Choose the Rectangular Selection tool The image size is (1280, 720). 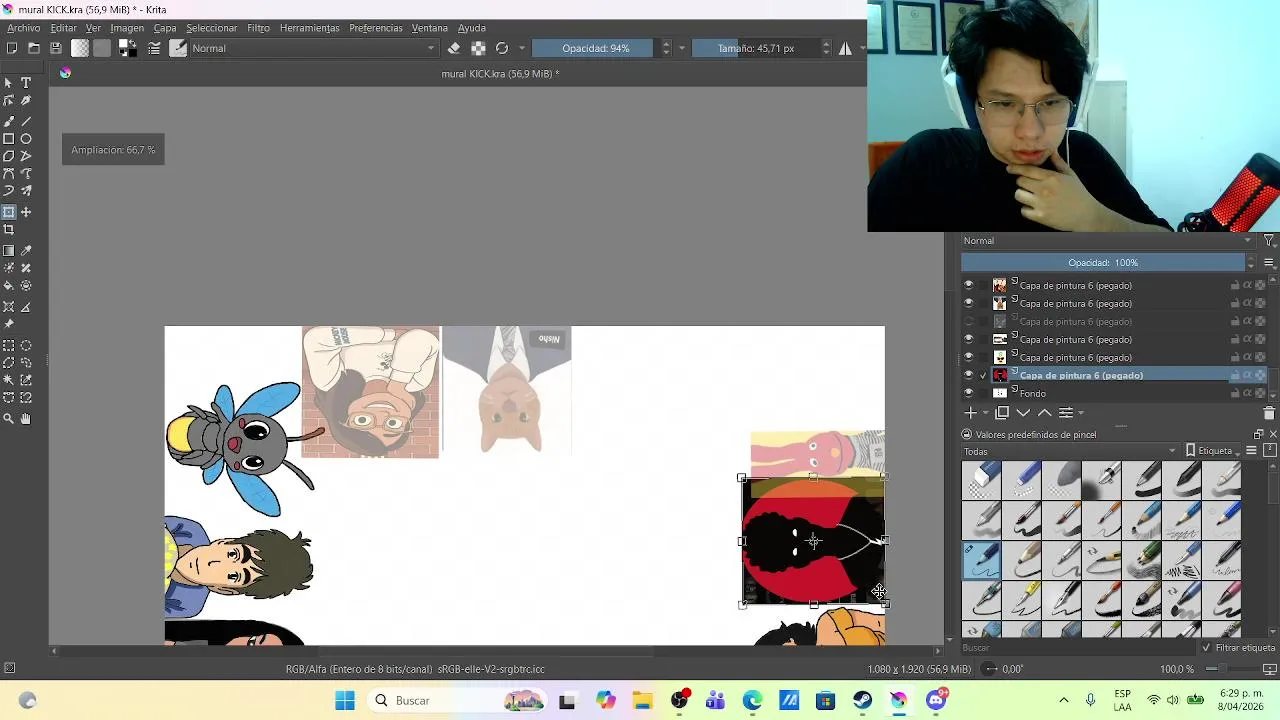point(9,345)
